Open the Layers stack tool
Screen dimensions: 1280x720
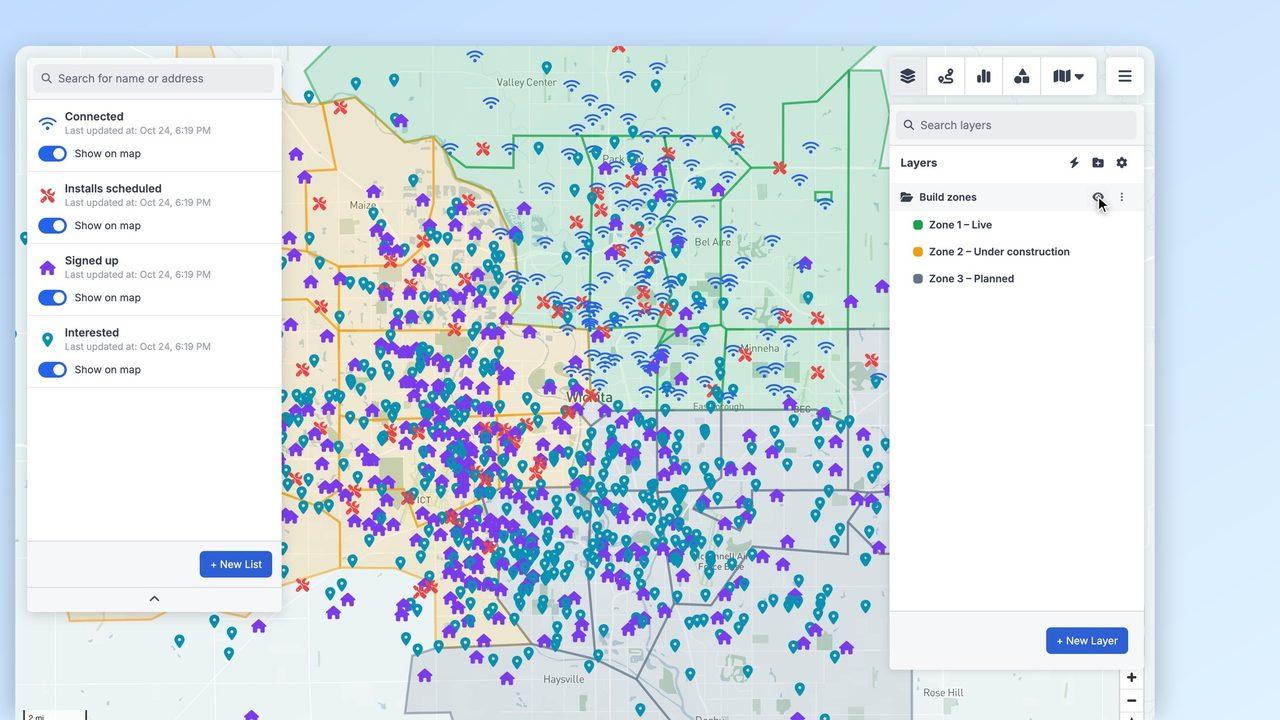(x=908, y=76)
